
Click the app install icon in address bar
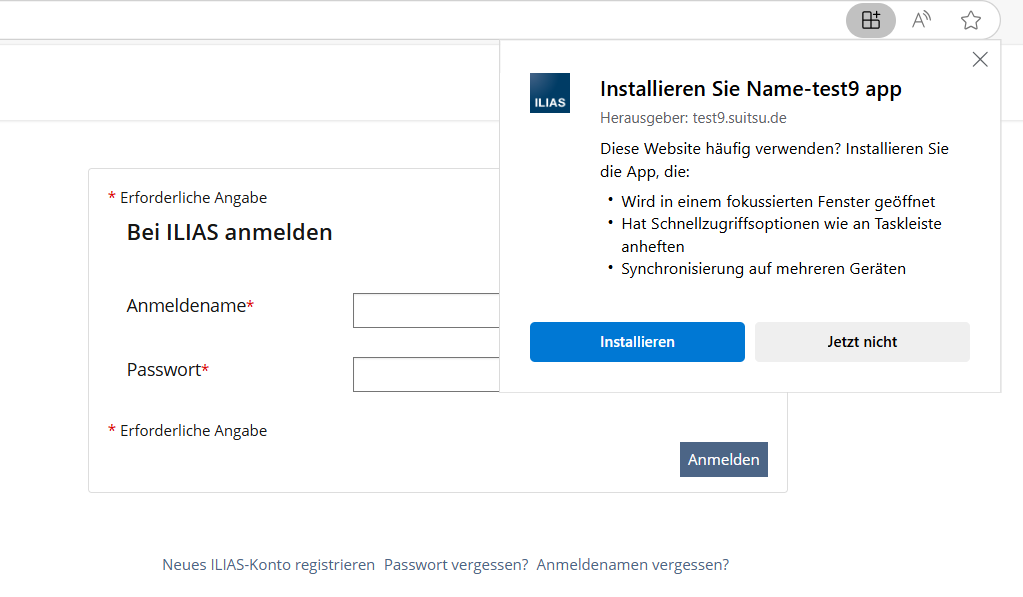(x=871, y=20)
